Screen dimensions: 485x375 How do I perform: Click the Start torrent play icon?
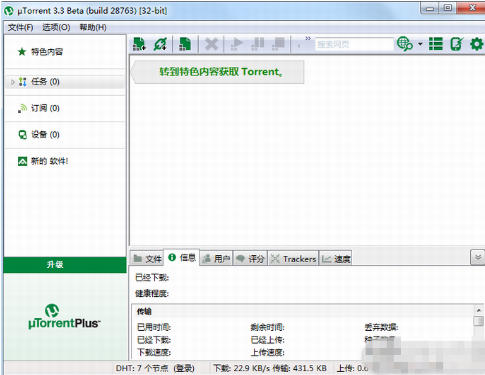[x=236, y=44]
